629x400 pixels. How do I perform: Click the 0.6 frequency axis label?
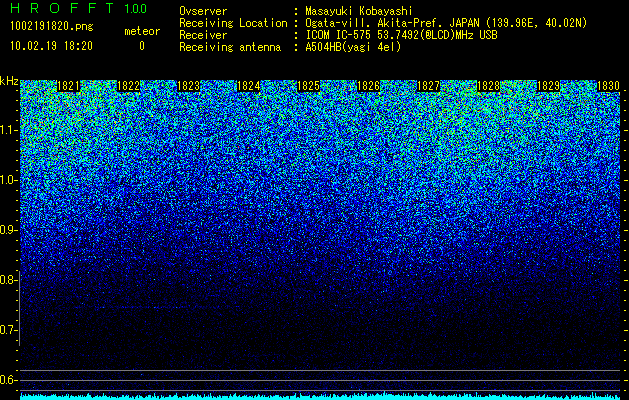[x=7, y=380]
